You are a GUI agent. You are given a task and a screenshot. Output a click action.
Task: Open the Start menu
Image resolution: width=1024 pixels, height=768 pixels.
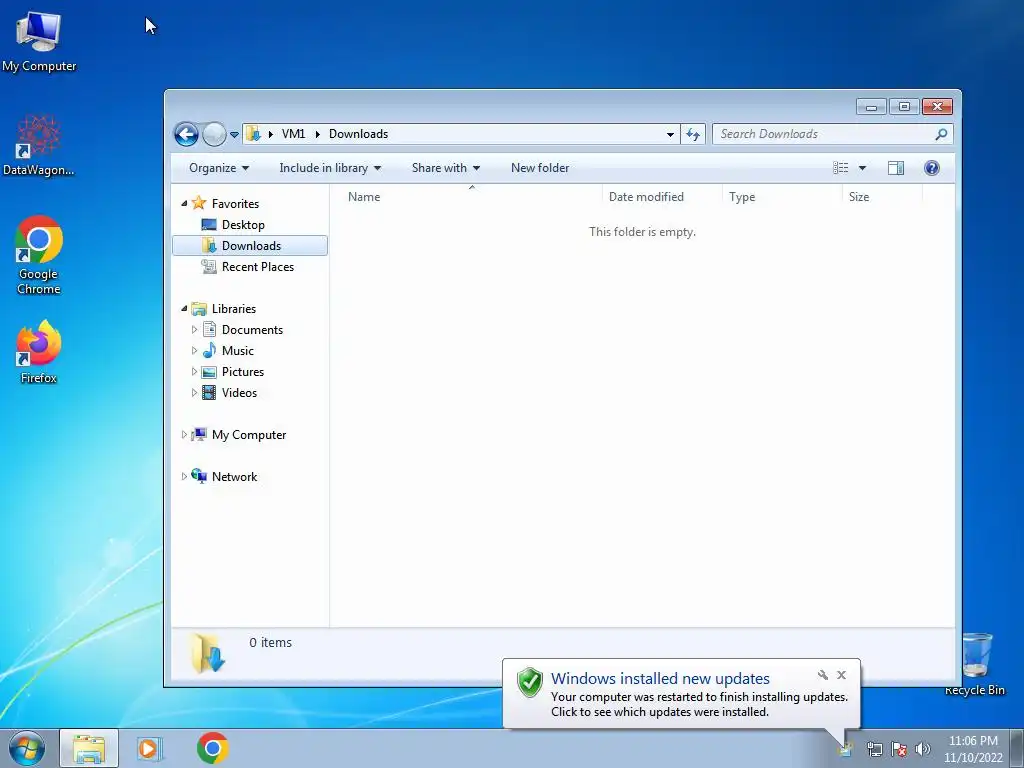click(27, 748)
